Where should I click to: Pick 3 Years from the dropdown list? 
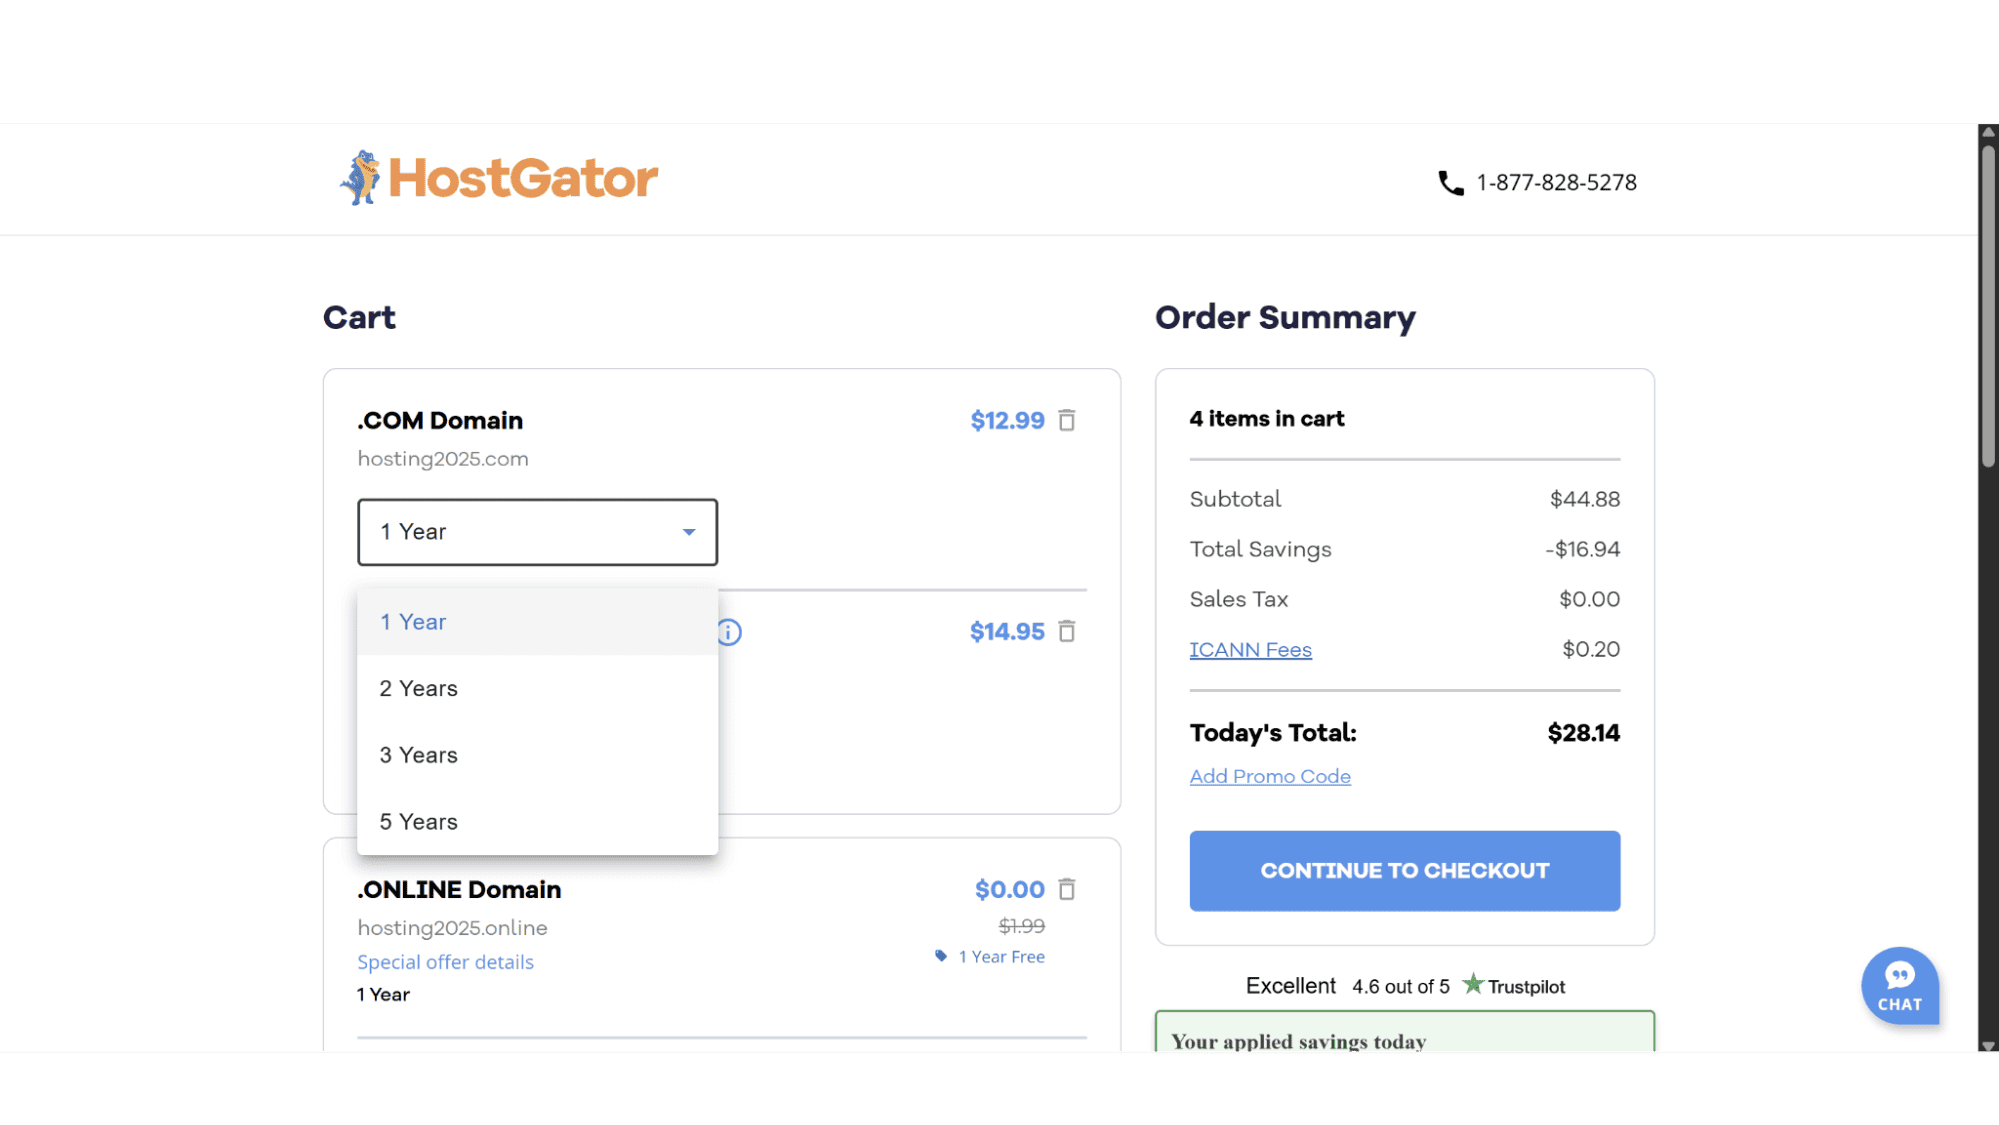pos(538,755)
